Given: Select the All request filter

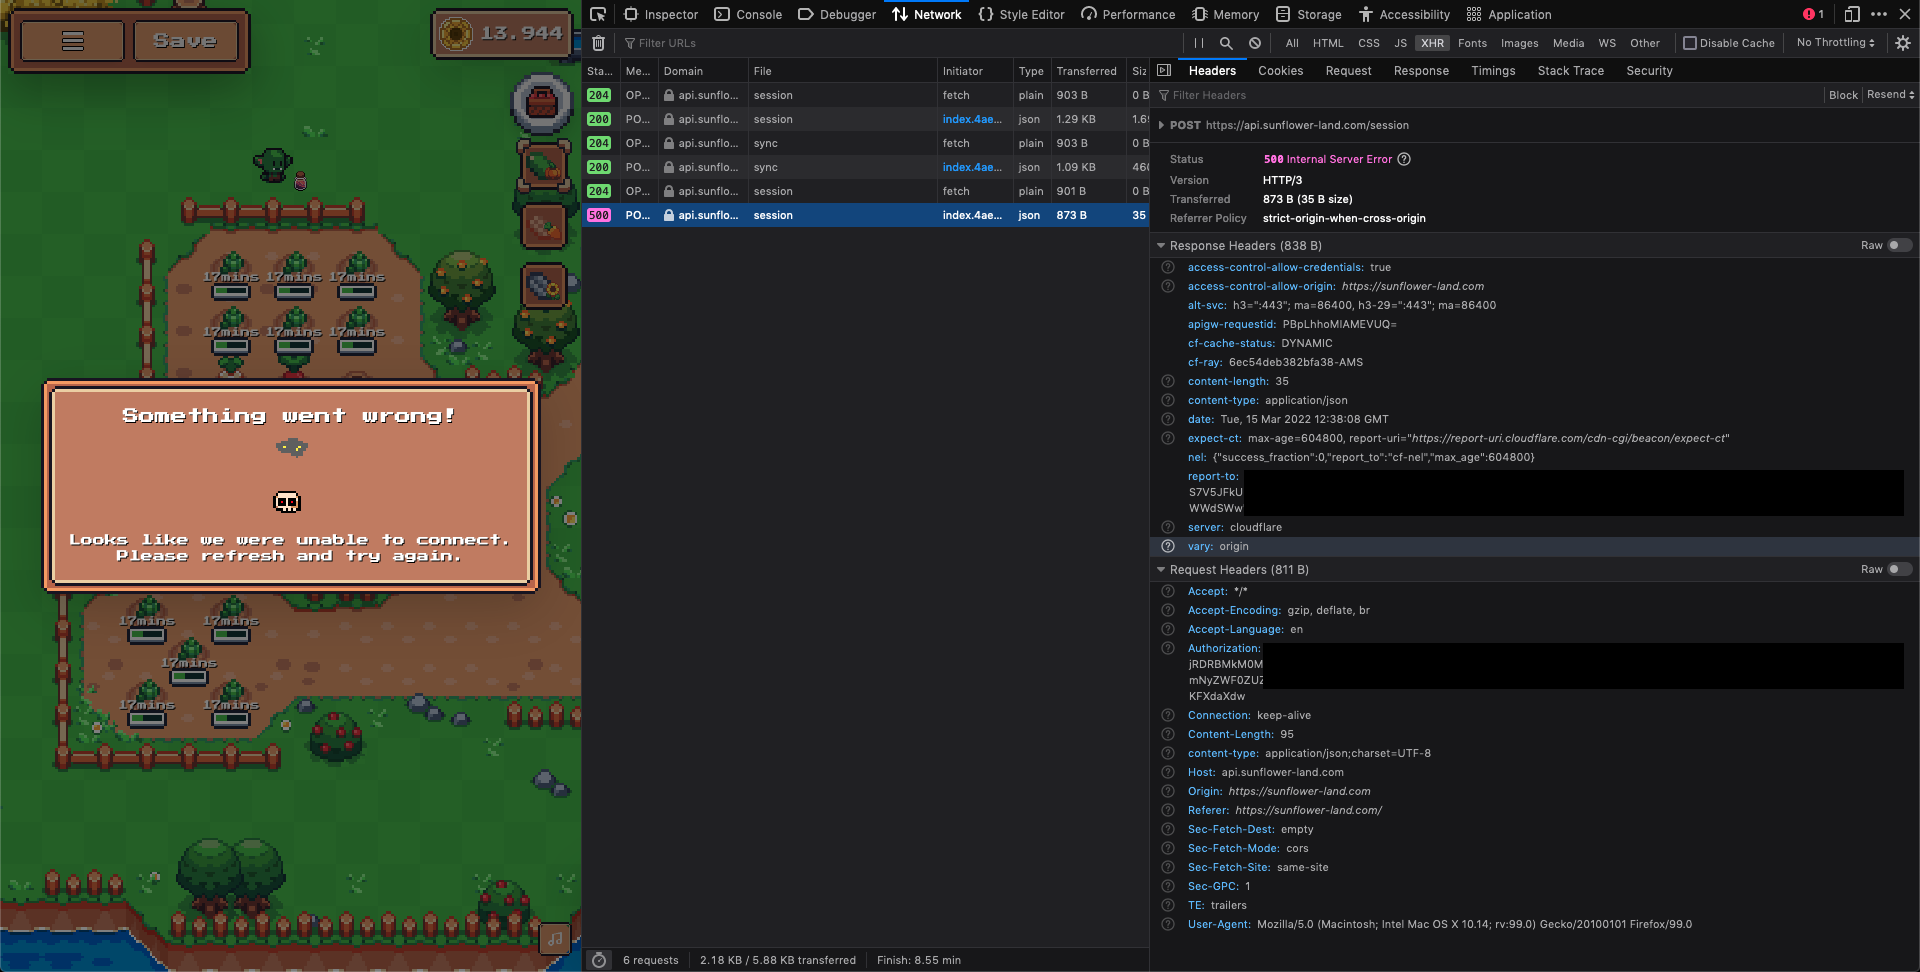Looking at the screenshot, I should pyautogui.click(x=1292, y=43).
